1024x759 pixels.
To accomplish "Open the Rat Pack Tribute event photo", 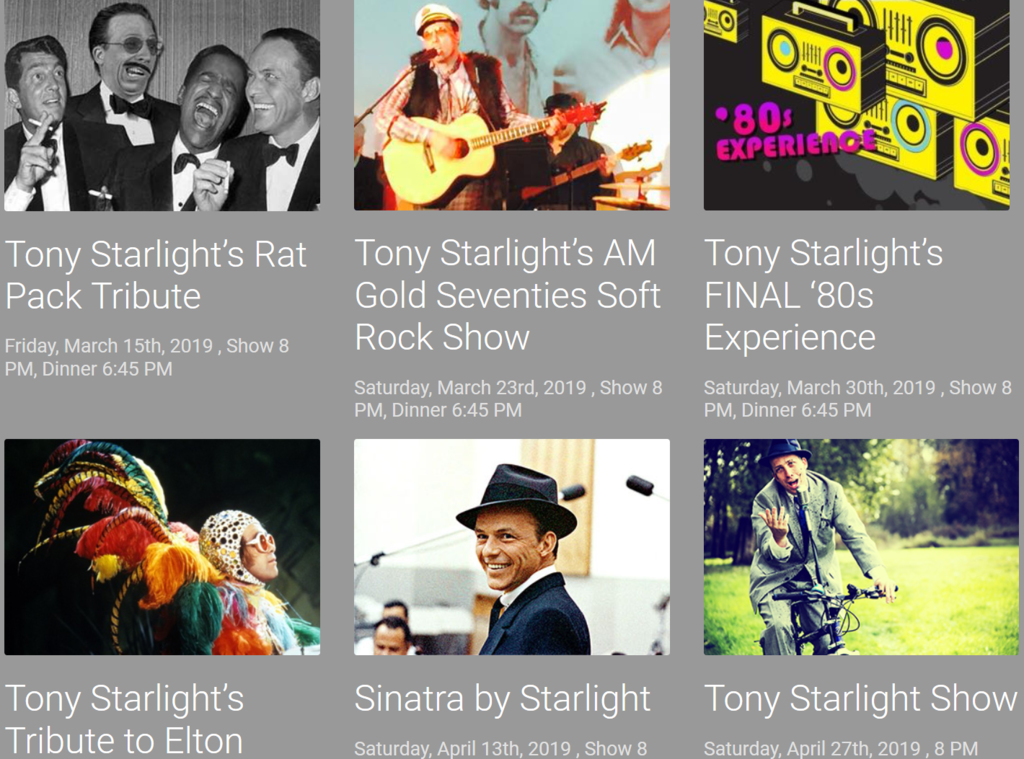I will 162,105.
